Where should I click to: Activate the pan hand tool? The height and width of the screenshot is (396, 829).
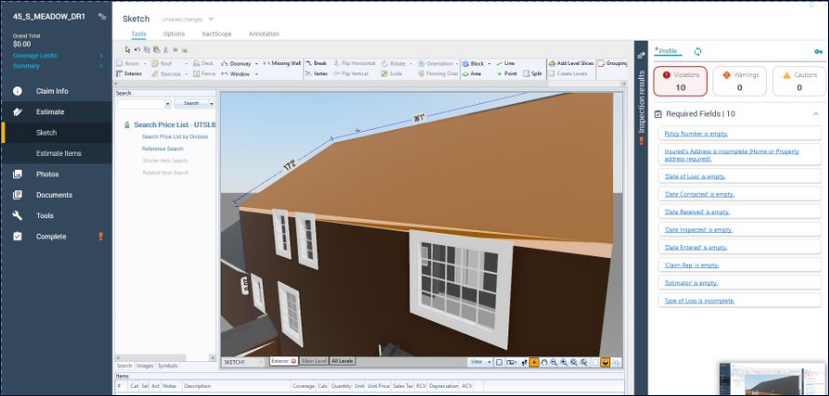544,362
